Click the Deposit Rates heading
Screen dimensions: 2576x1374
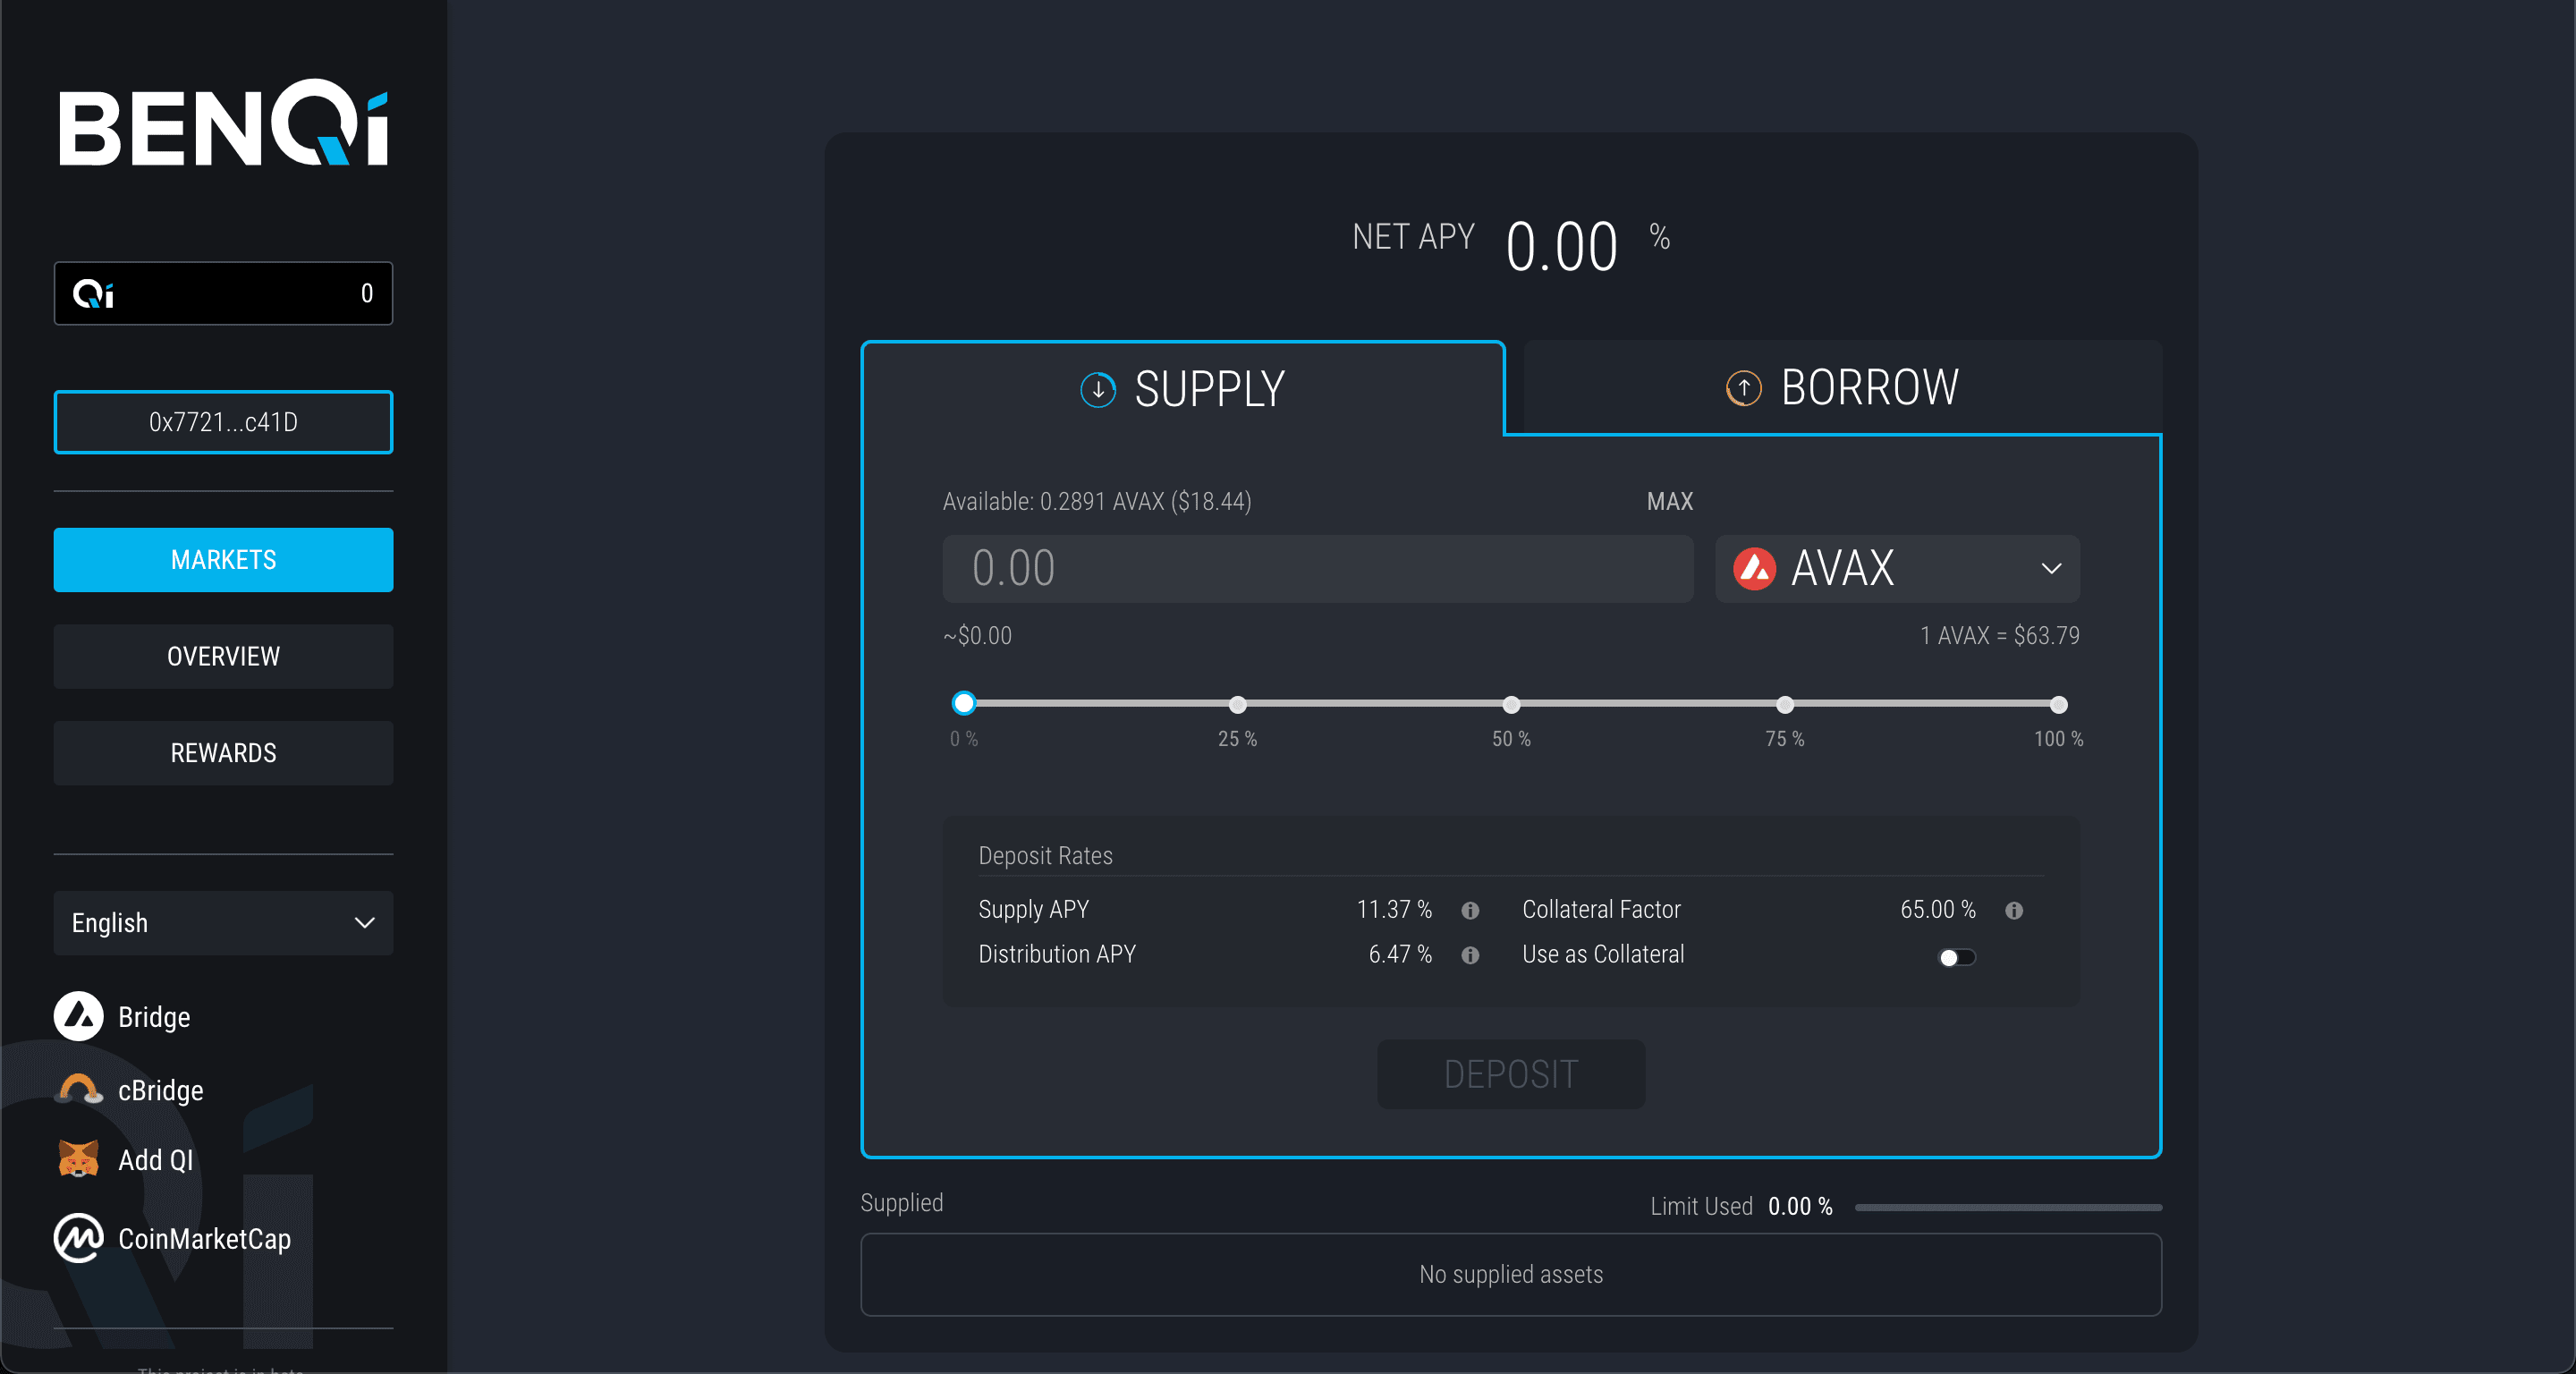click(x=1045, y=856)
